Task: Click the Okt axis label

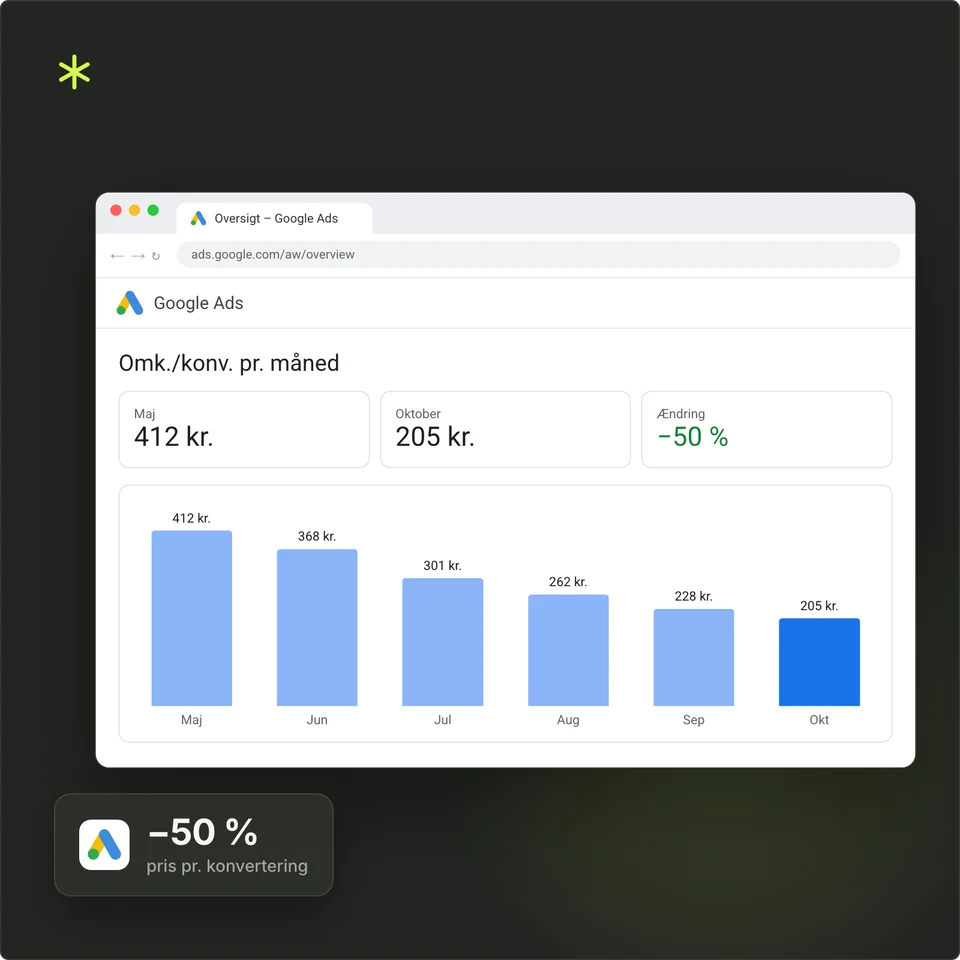Action: point(819,720)
